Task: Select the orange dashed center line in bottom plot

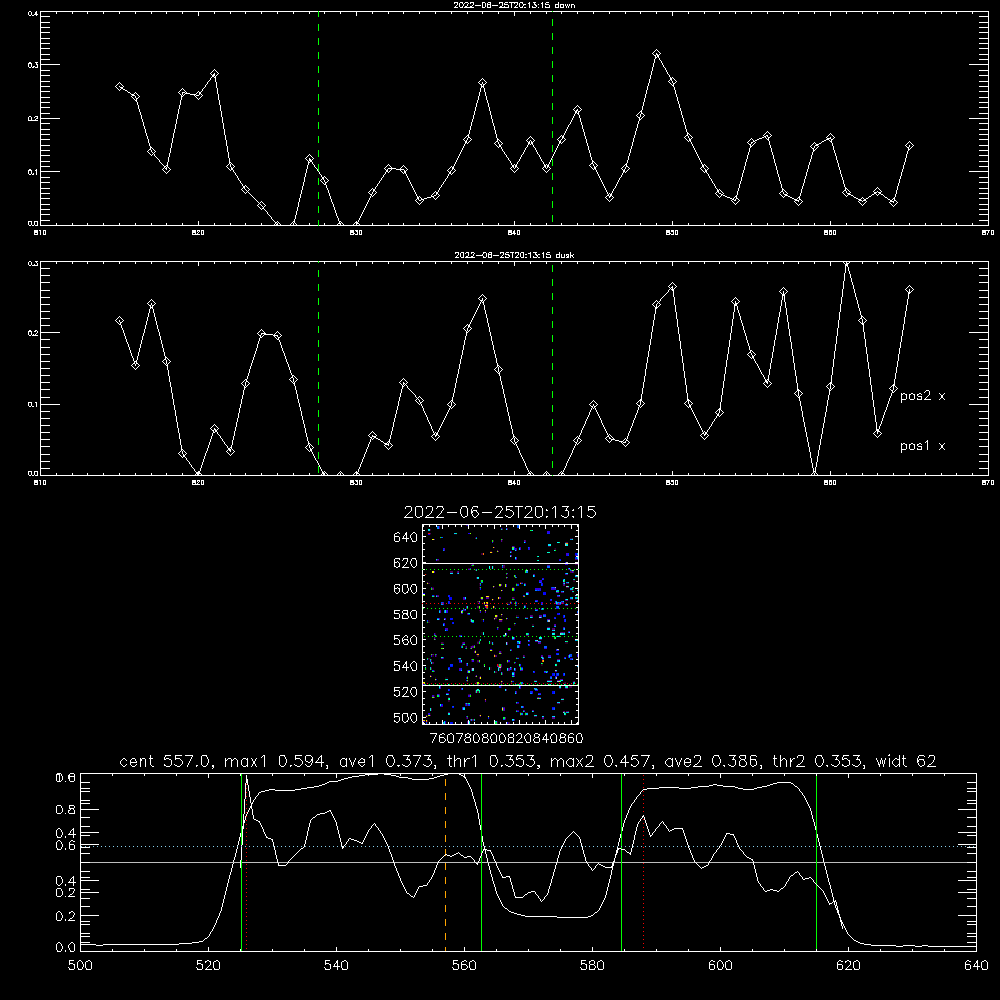Action: coord(445,862)
